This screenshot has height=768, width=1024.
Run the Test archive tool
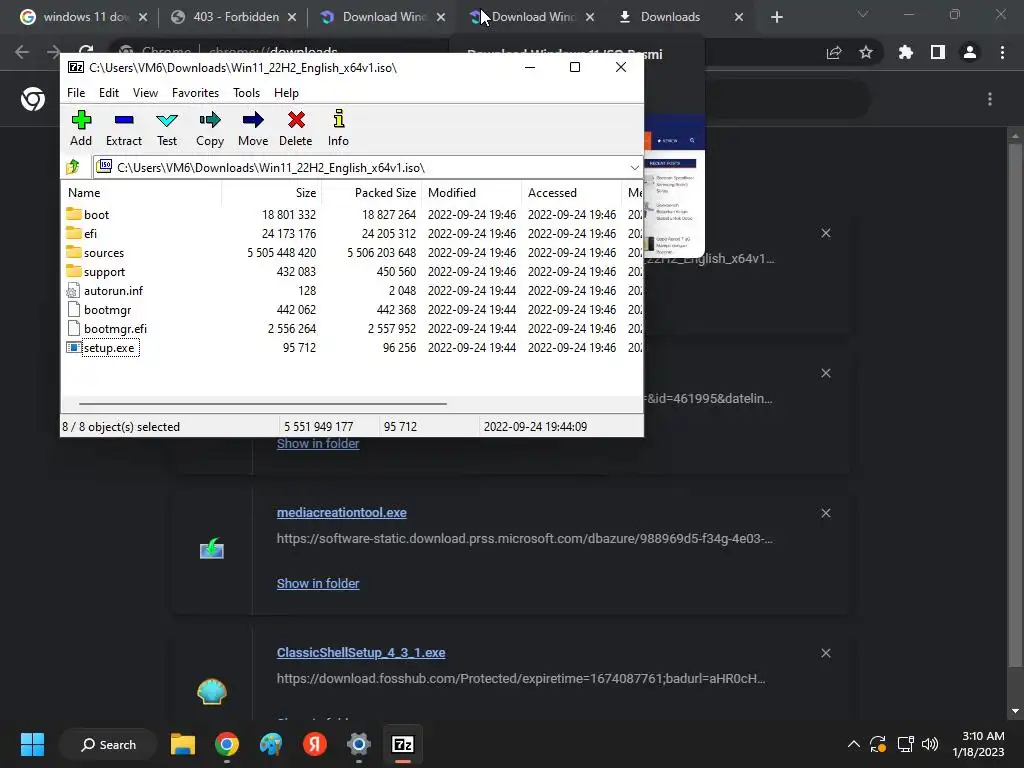click(167, 128)
